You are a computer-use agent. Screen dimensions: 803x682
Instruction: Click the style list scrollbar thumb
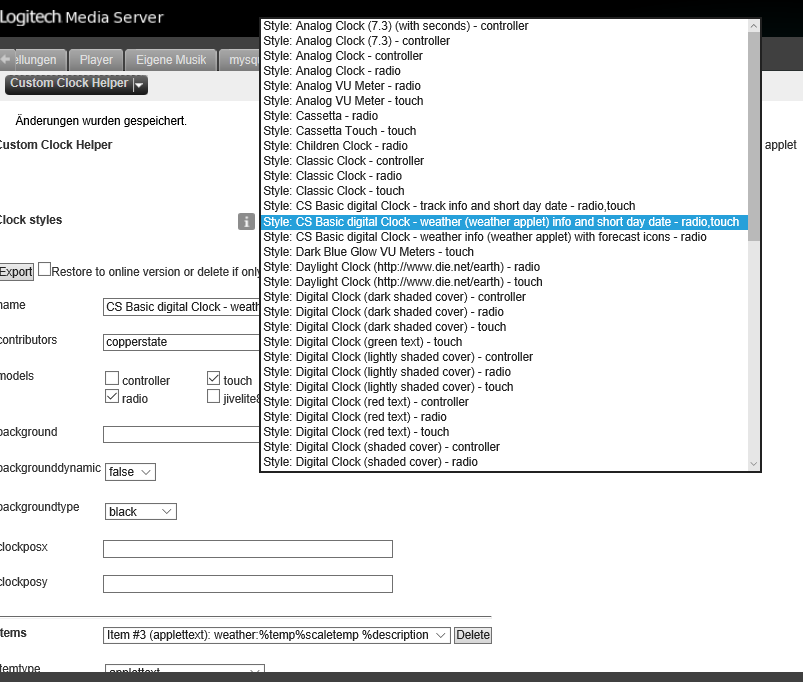click(754, 130)
